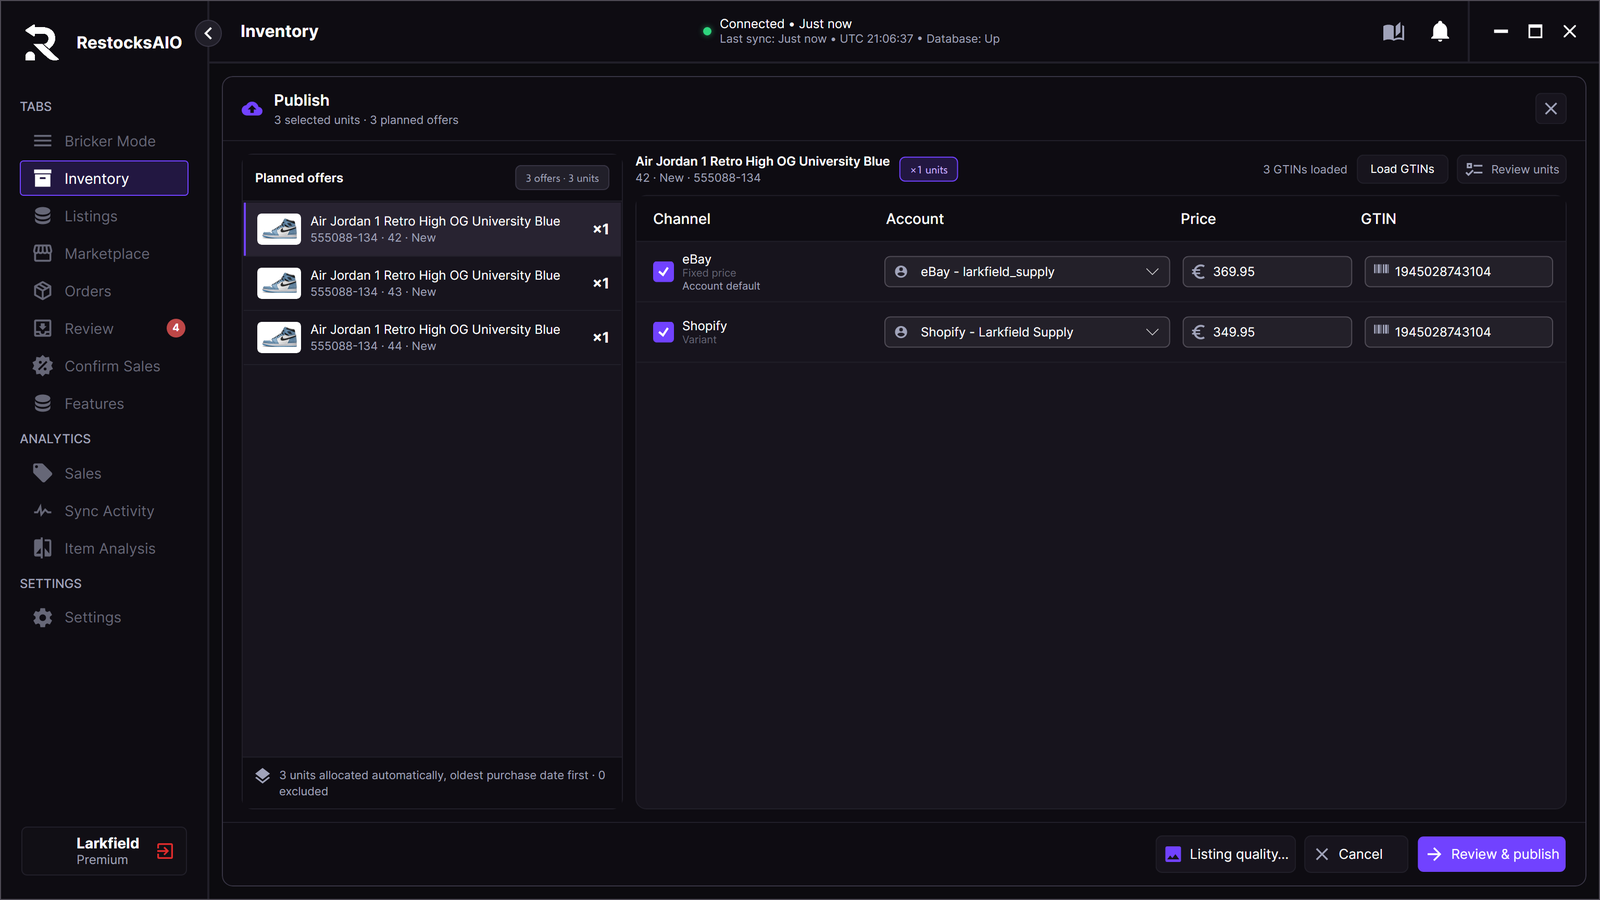Click the size 44 sneaker thumbnail

[x=279, y=337]
